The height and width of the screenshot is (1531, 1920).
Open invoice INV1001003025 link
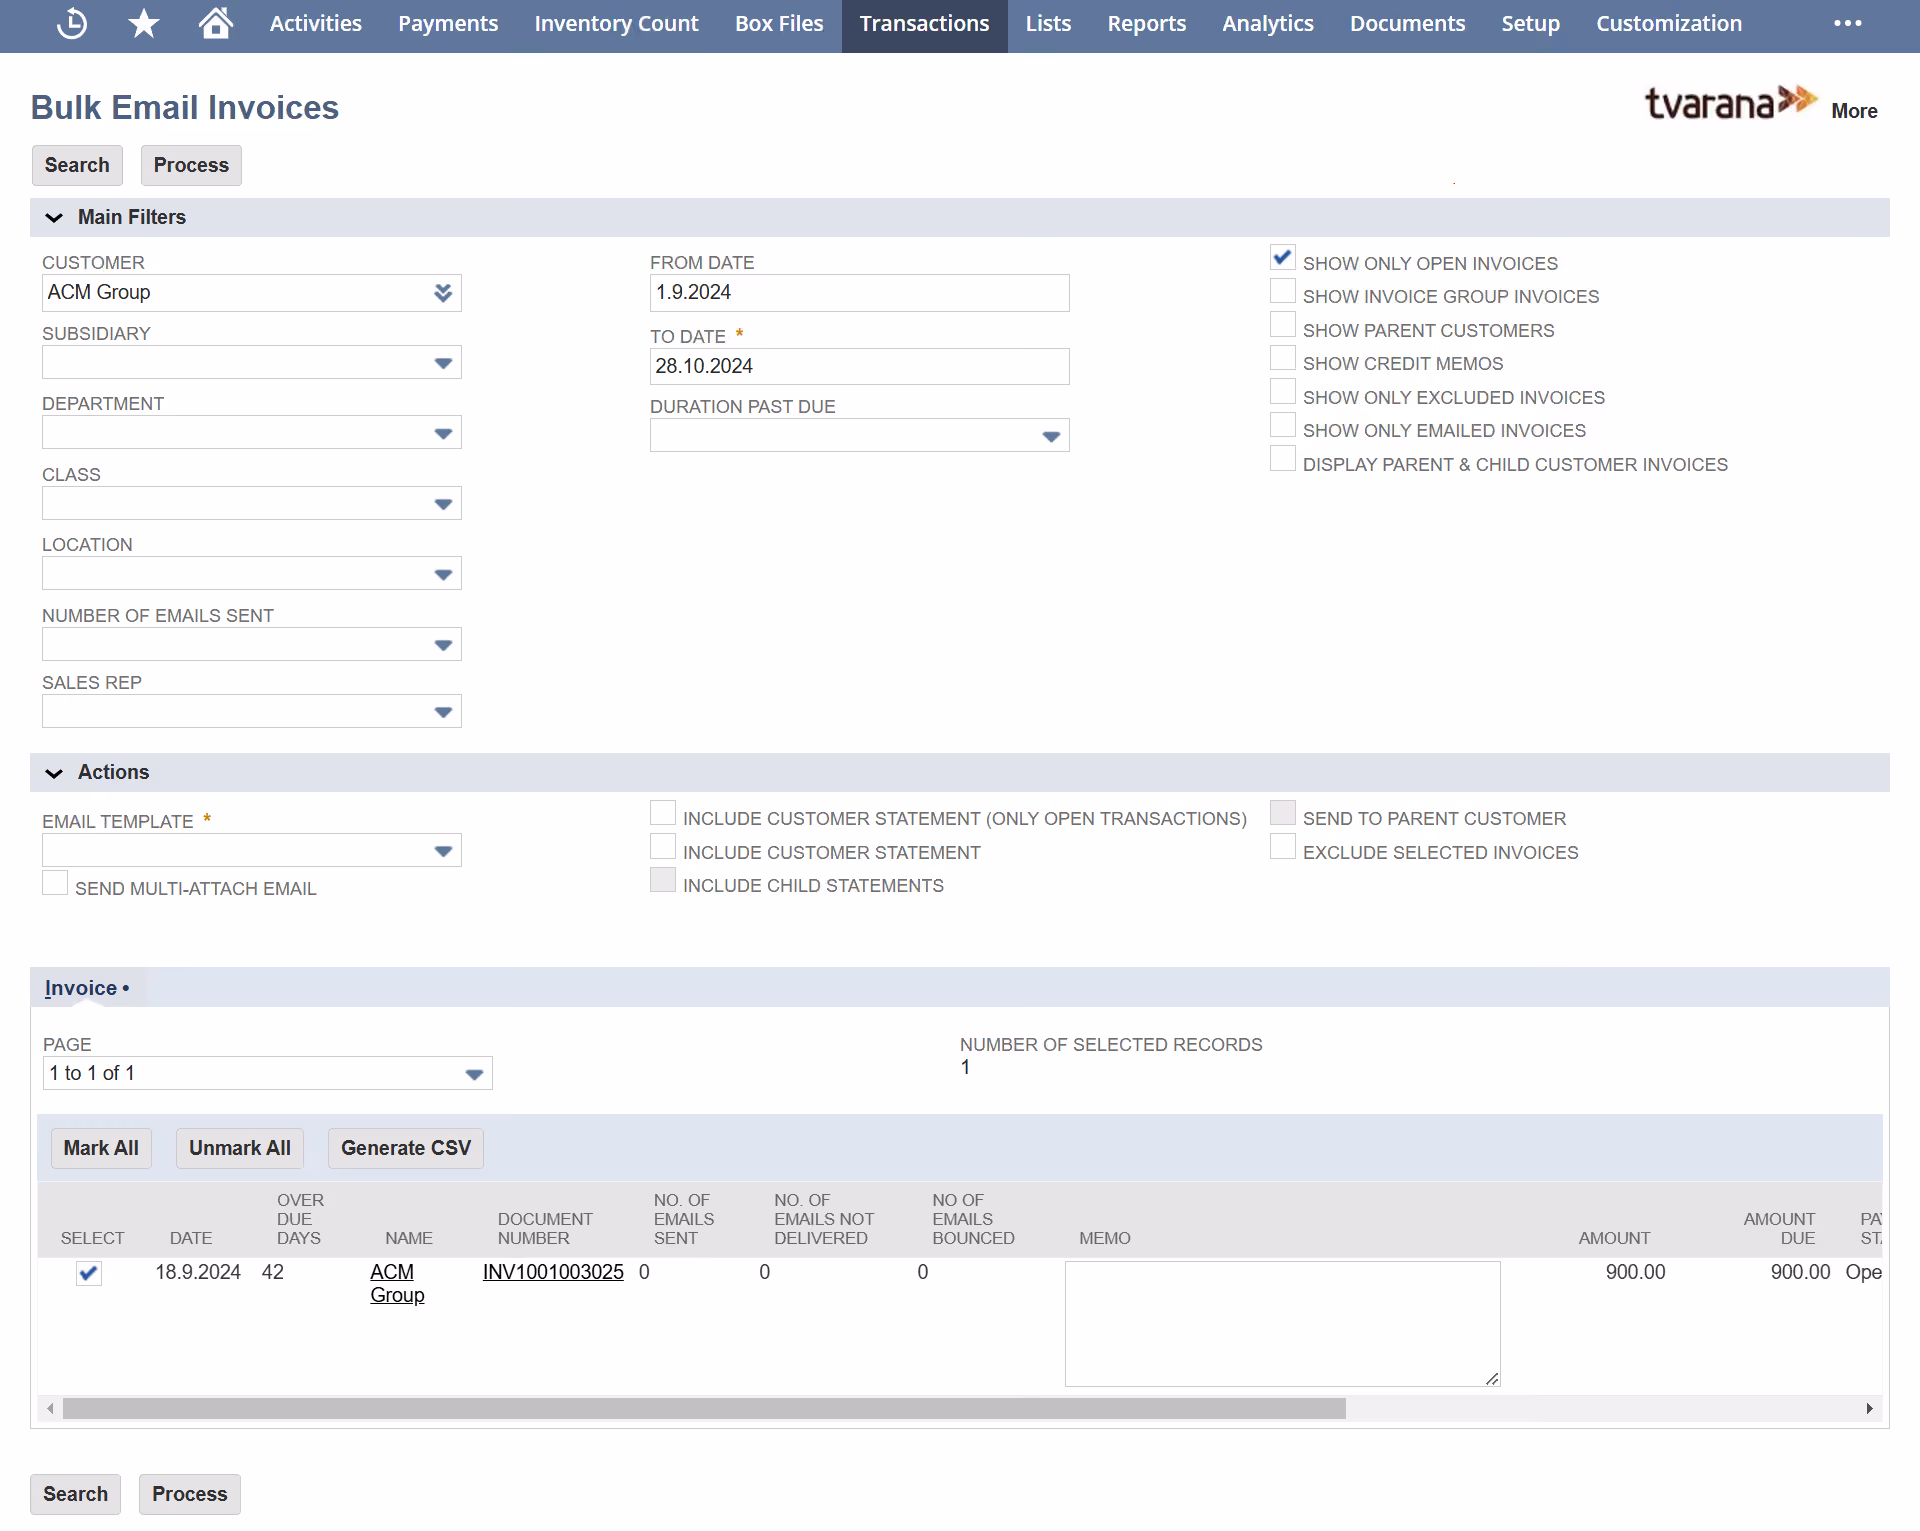[x=553, y=1272]
